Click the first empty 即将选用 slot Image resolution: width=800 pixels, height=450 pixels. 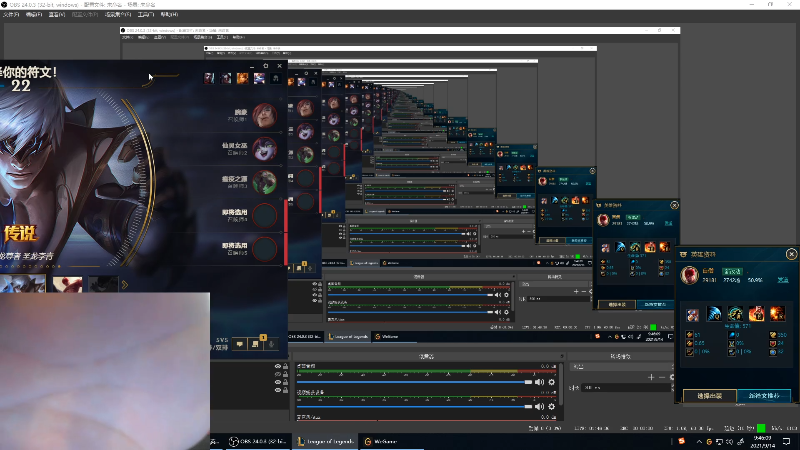265,215
